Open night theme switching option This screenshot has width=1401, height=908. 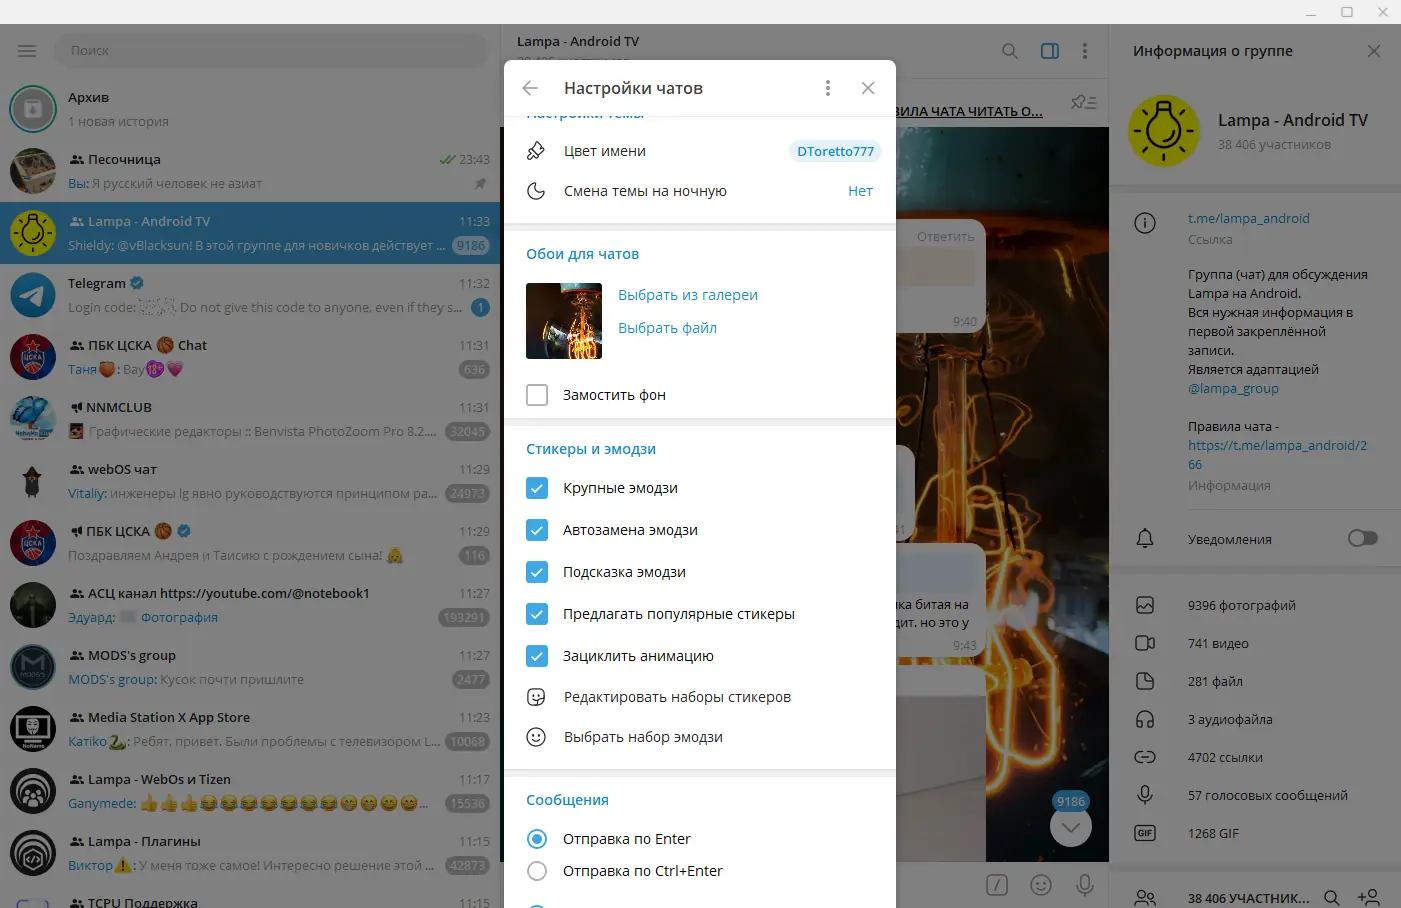click(x=700, y=191)
